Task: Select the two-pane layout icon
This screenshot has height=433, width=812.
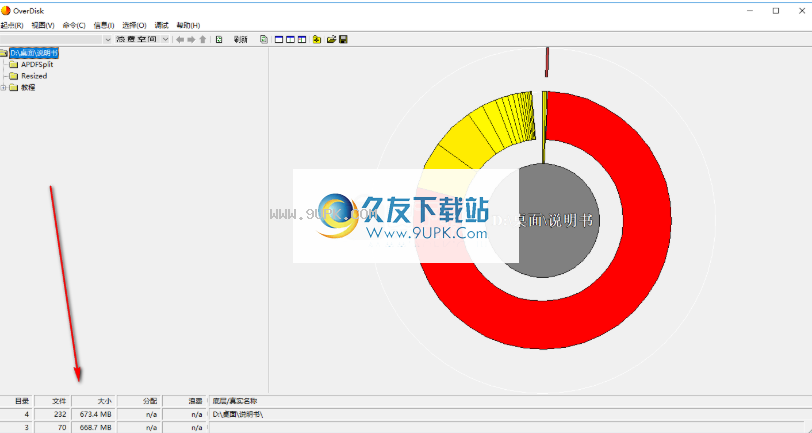Action: point(291,39)
